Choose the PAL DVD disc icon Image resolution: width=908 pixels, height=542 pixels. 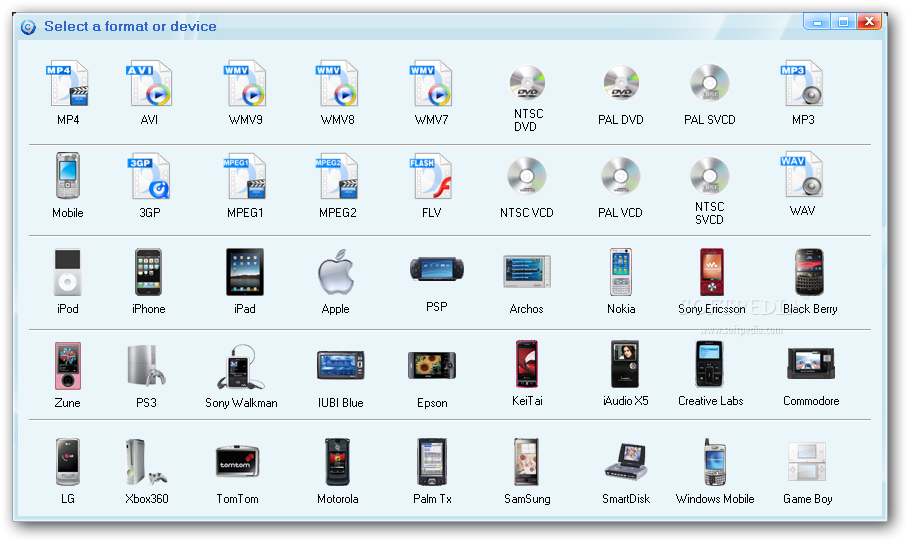[621, 83]
